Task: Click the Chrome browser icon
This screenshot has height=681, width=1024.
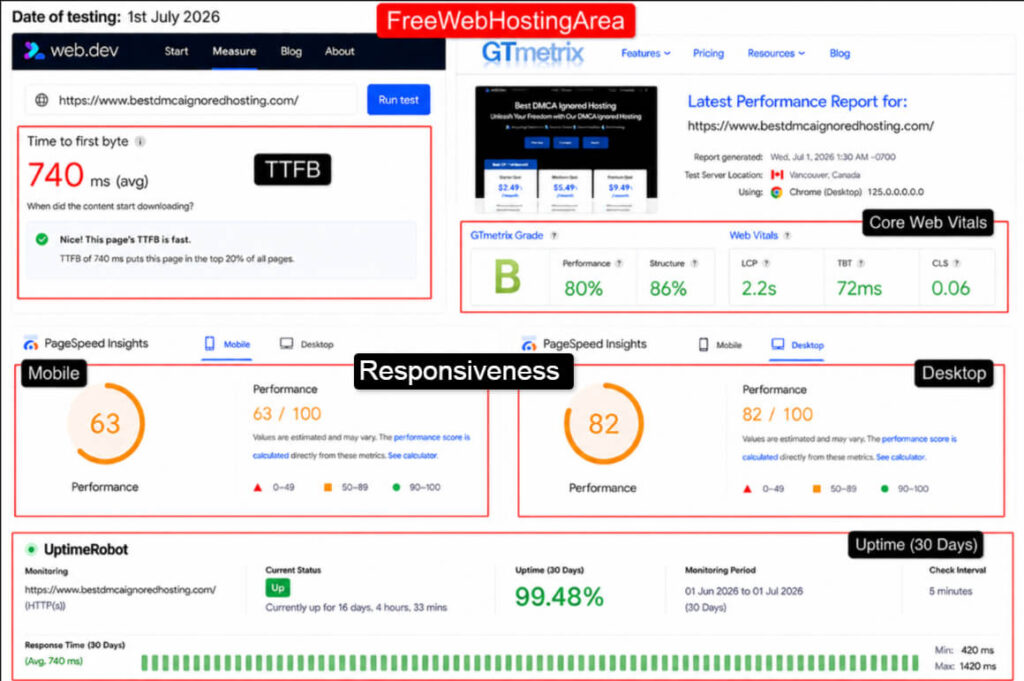Action: pyautogui.click(x=776, y=192)
